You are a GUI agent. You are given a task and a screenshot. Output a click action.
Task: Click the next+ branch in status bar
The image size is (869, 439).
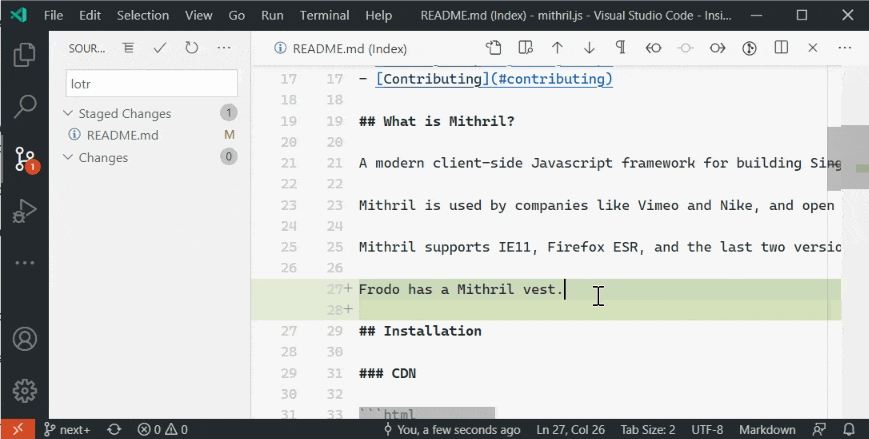(67, 429)
